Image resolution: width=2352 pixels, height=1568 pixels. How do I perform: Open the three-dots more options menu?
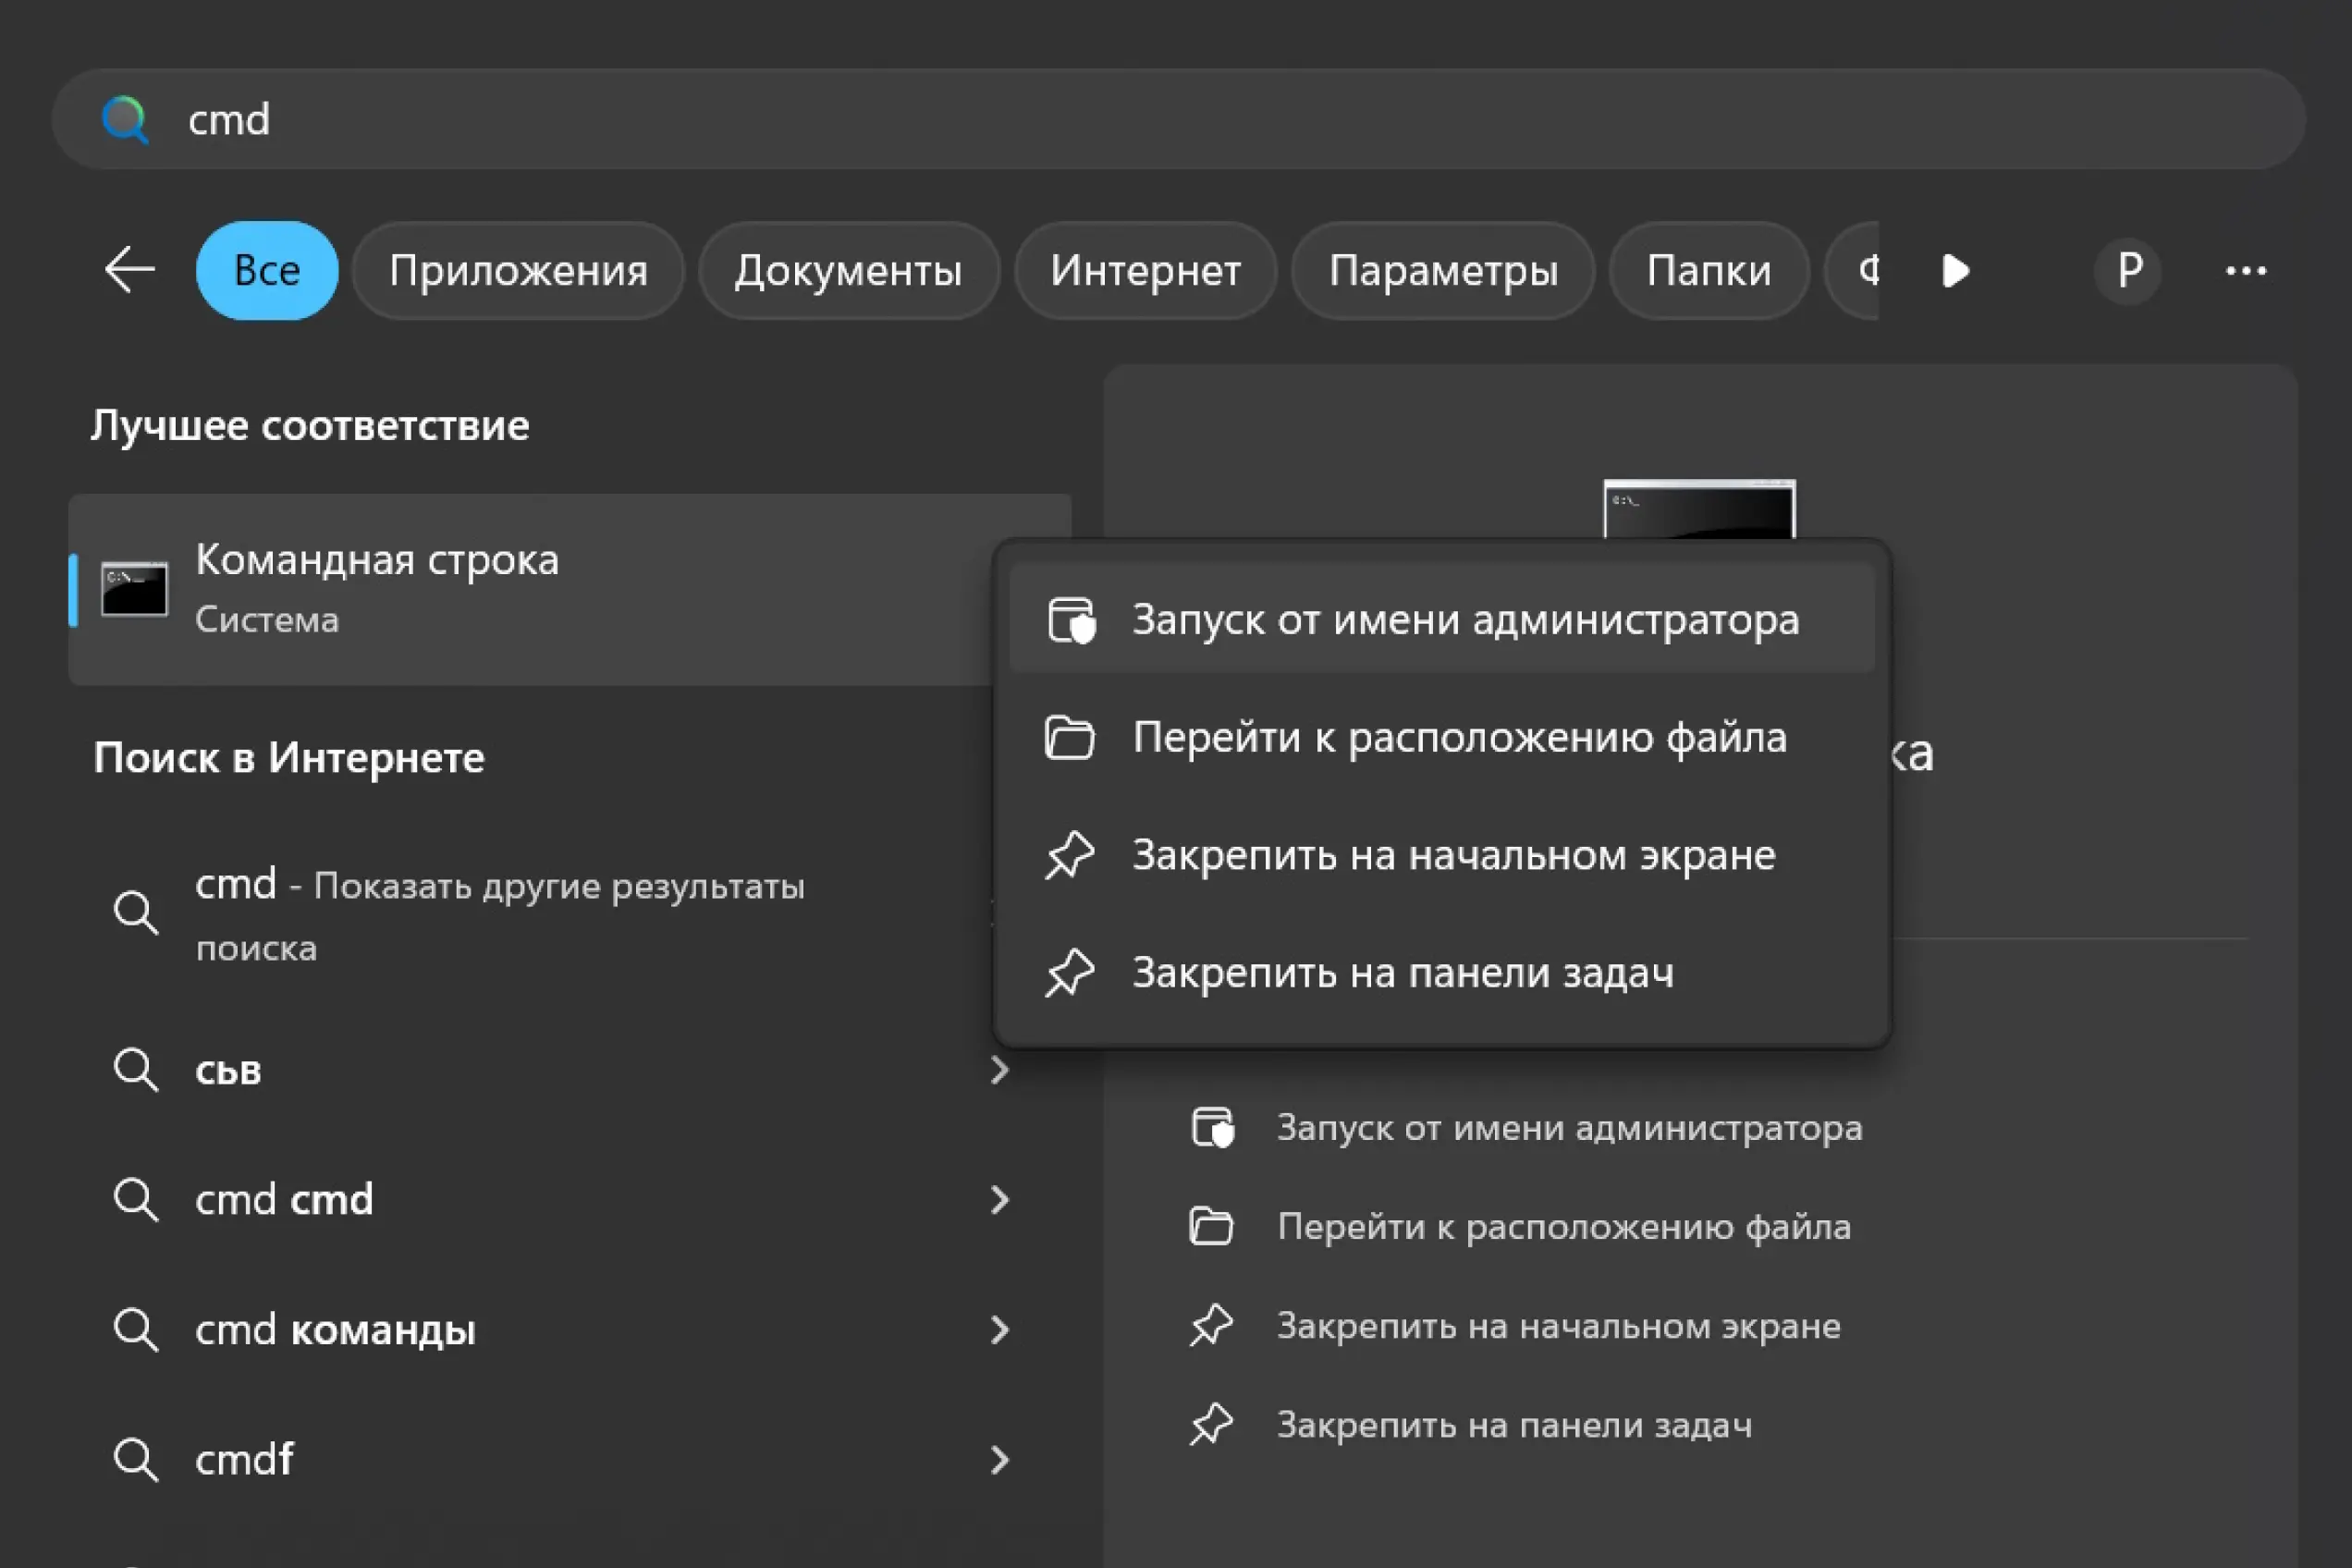(x=2245, y=270)
